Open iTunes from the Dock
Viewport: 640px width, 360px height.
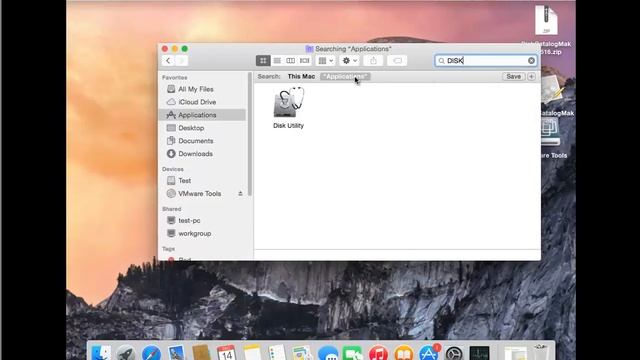[378, 353]
